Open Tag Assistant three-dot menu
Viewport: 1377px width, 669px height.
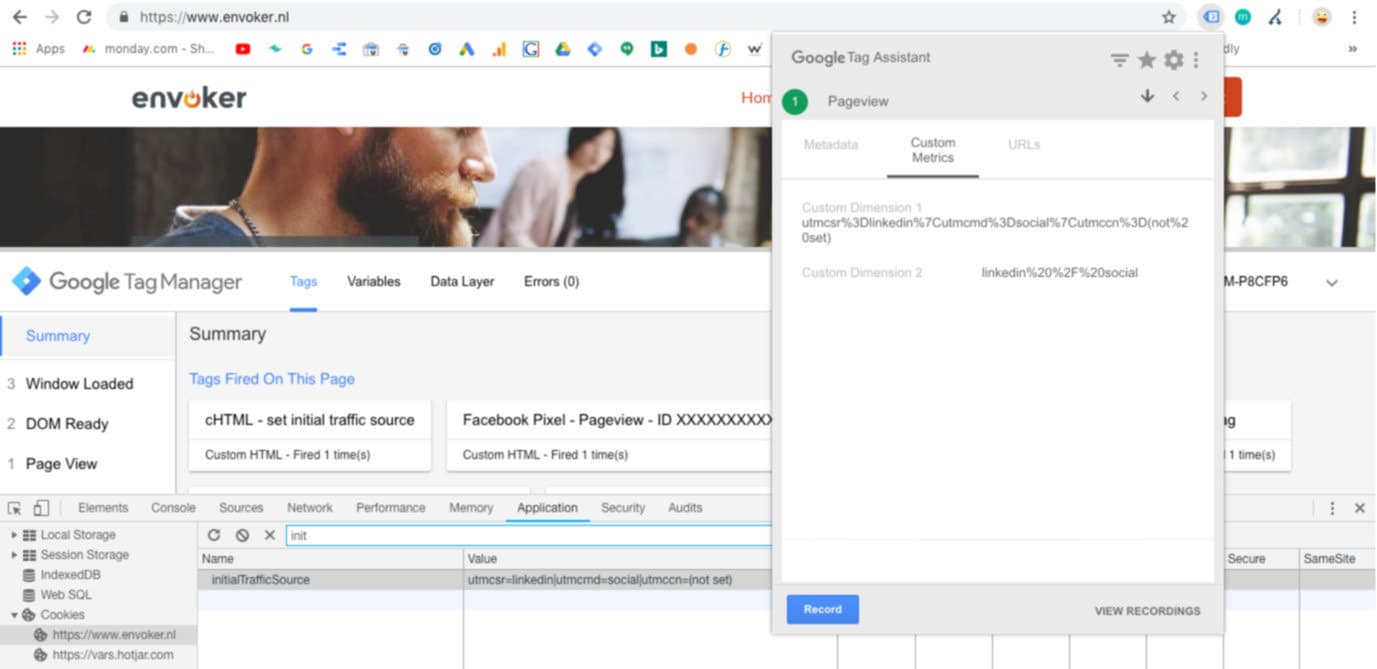pos(1196,61)
